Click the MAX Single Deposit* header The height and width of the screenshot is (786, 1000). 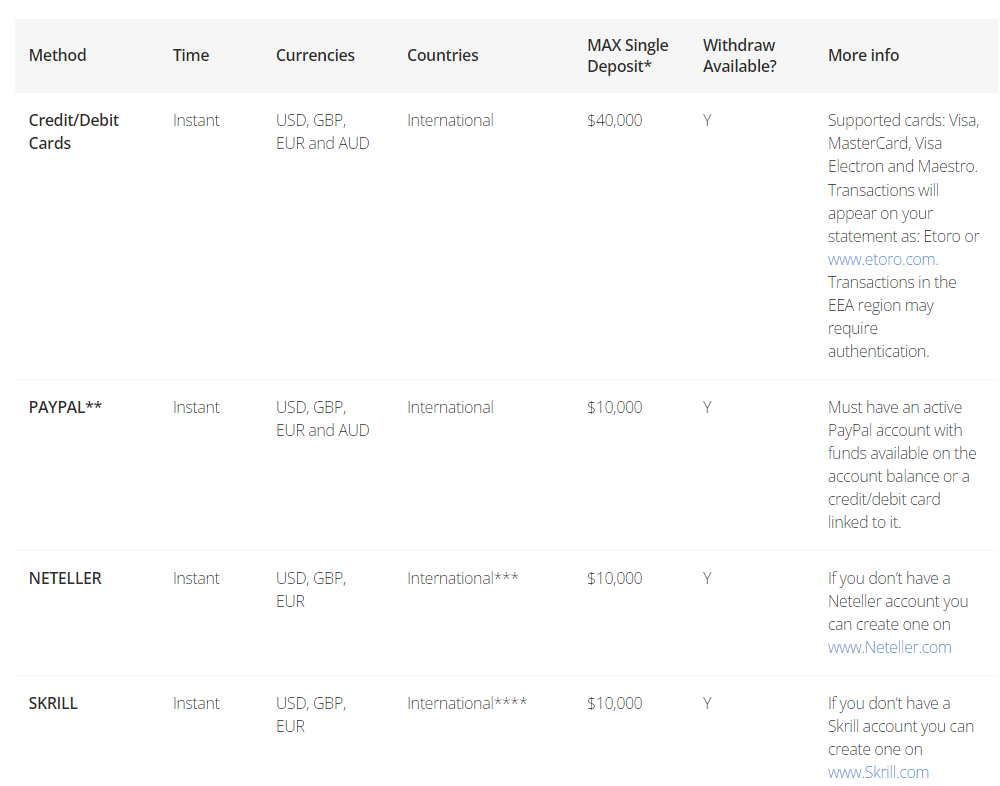tap(628, 56)
